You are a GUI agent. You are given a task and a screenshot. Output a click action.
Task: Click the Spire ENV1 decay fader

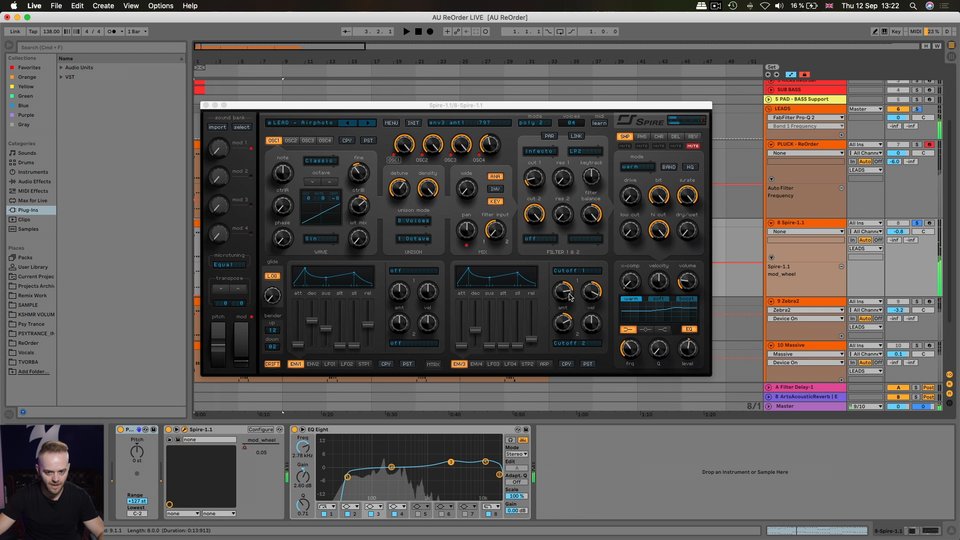(x=312, y=321)
